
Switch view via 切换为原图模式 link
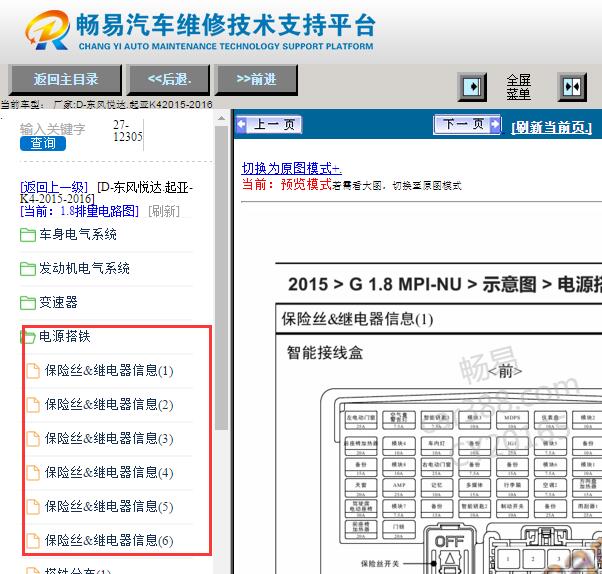point(291,168)
